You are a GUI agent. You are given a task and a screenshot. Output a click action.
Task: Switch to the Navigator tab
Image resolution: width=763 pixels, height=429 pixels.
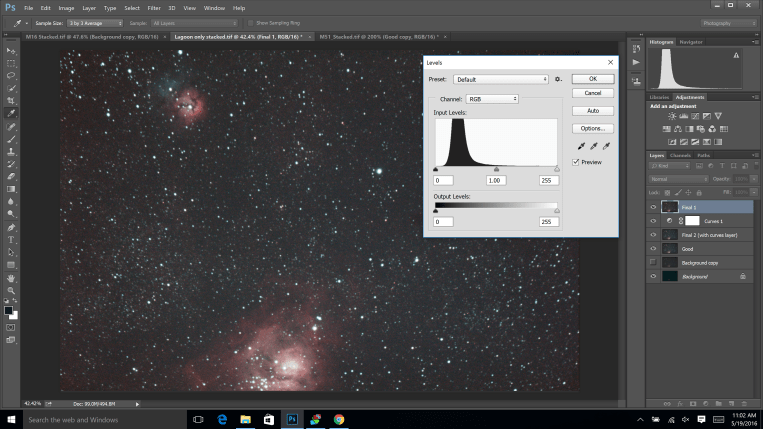click(x=691, y=42)
